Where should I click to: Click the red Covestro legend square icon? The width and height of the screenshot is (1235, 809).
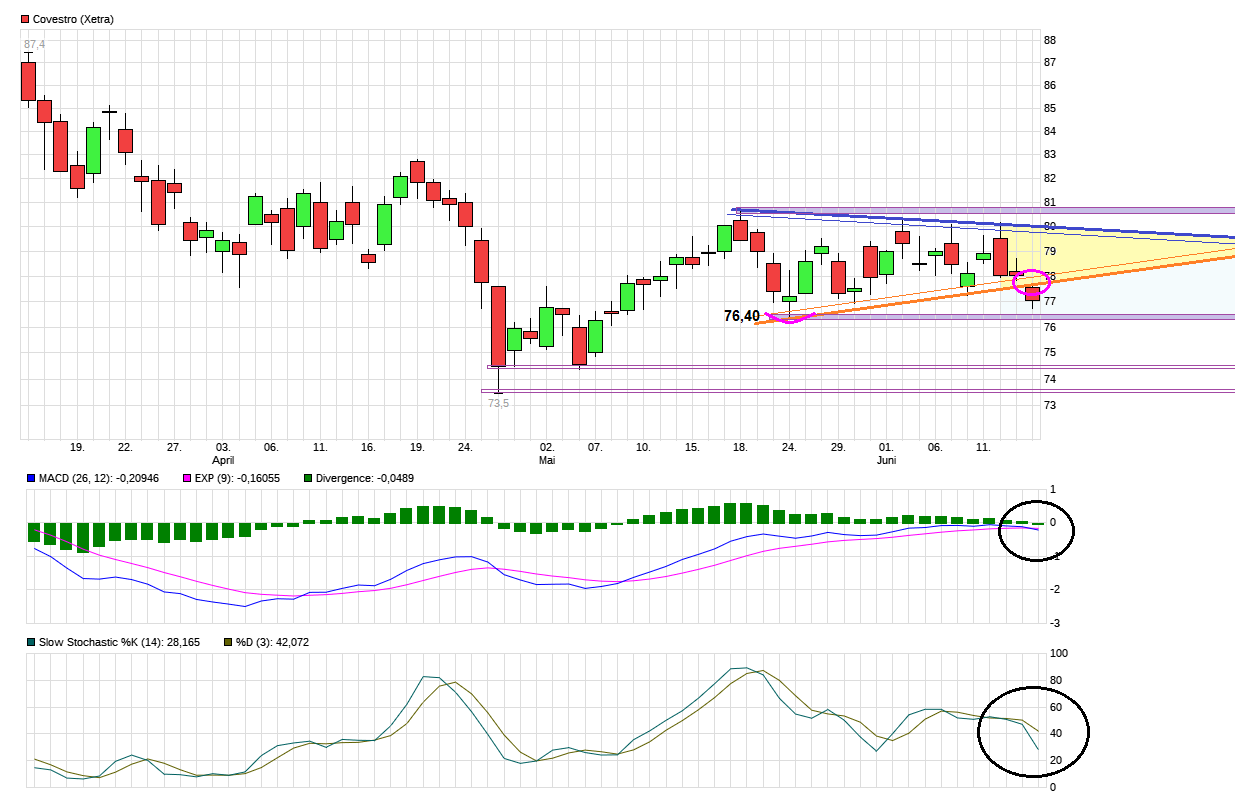(24, 16)
